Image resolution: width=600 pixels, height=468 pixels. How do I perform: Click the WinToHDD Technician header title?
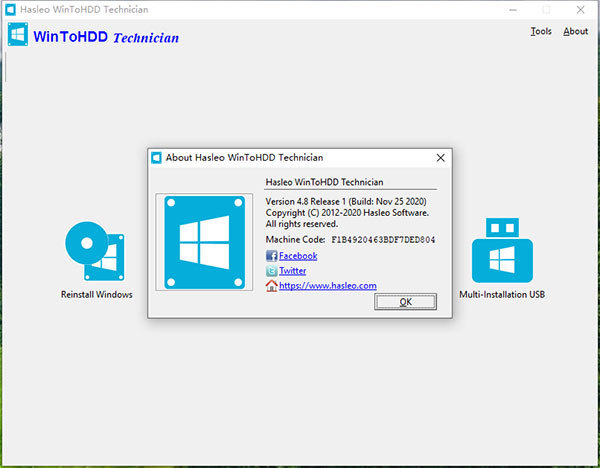106,37
